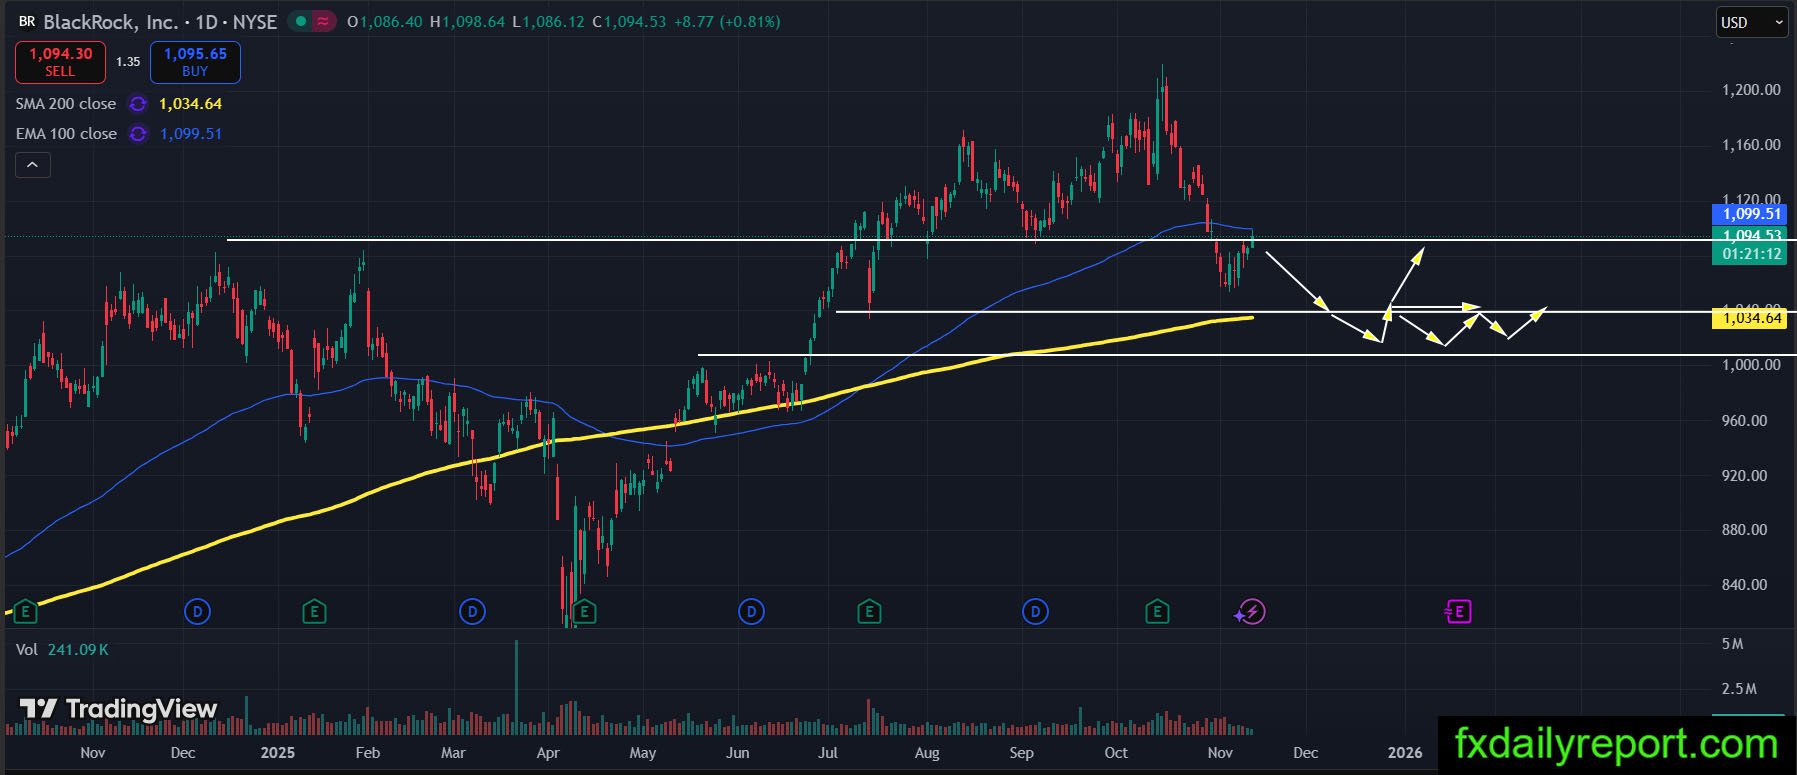Click the blue EMA value 1,099.51 in the legend
The height and width of the screenshot is (775, 1797).
pos(190,134)
